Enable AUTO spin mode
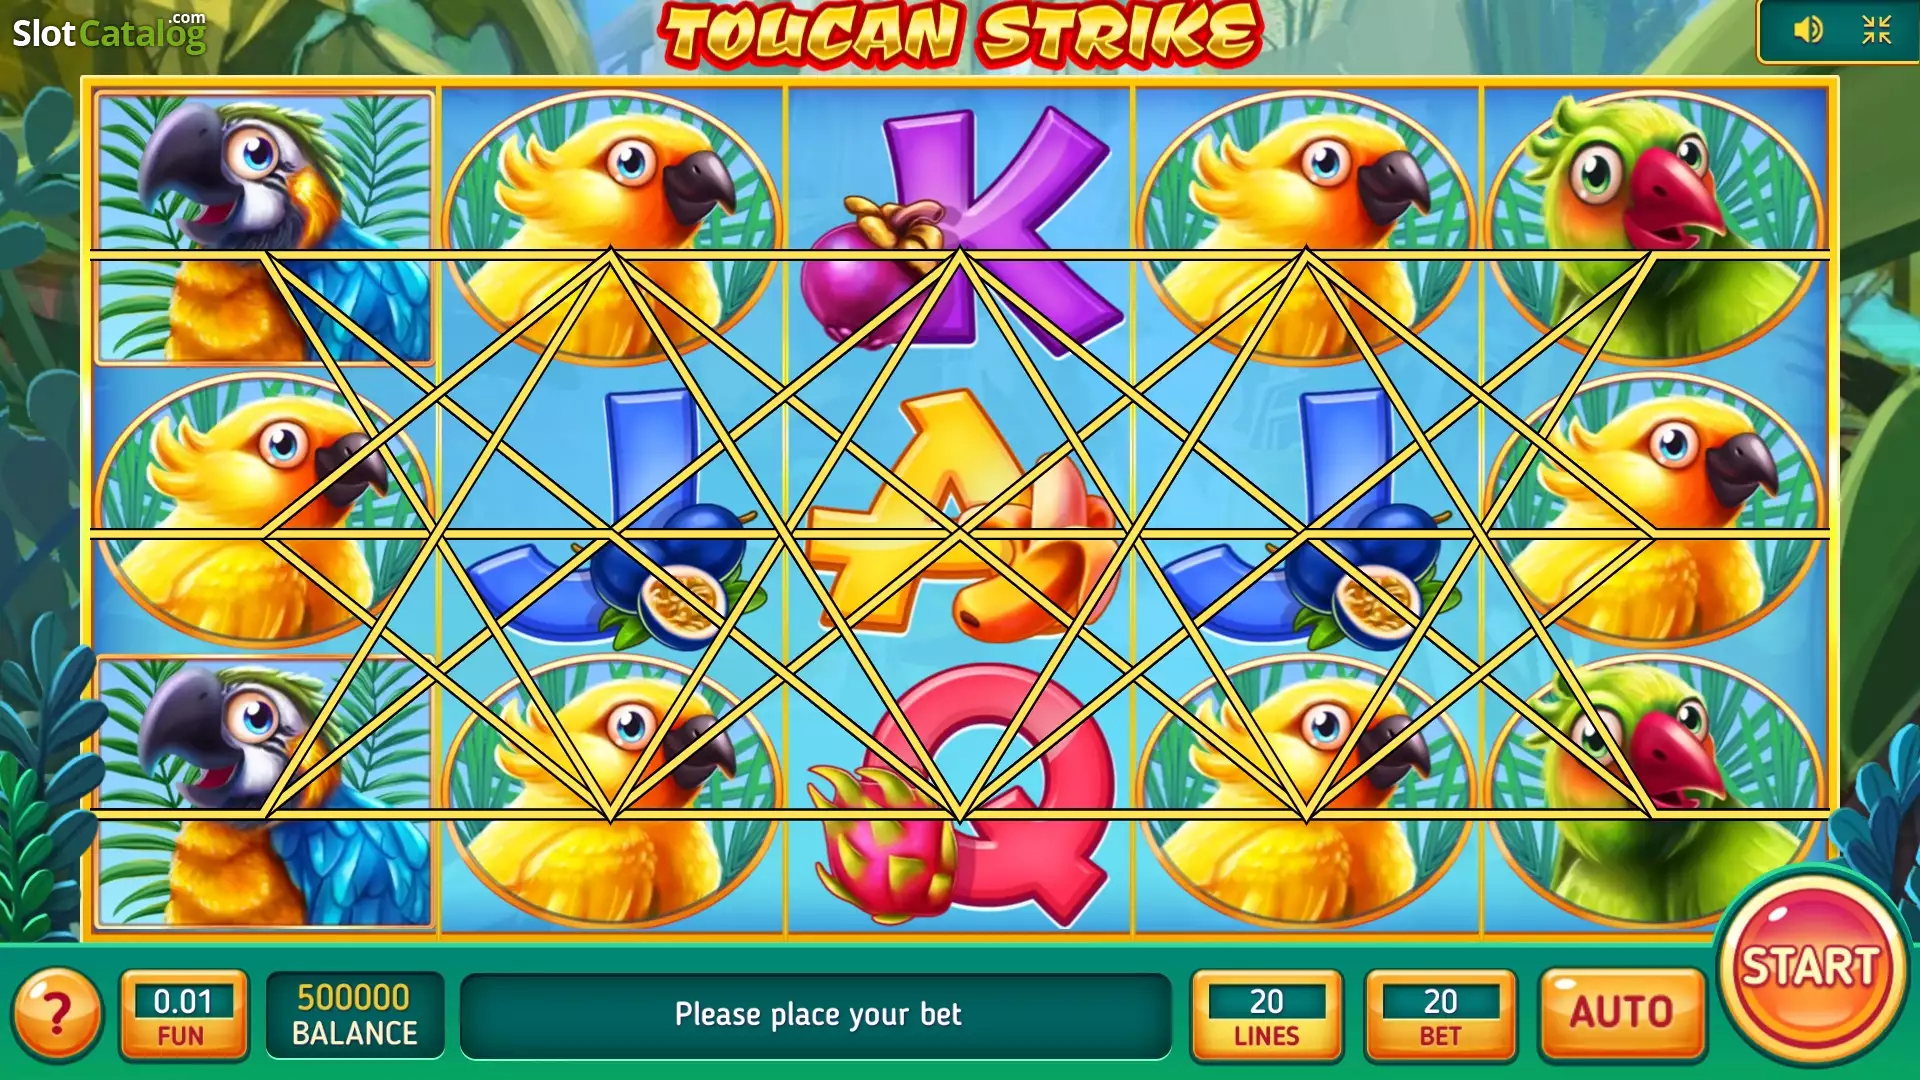 click(1621, 1013)
